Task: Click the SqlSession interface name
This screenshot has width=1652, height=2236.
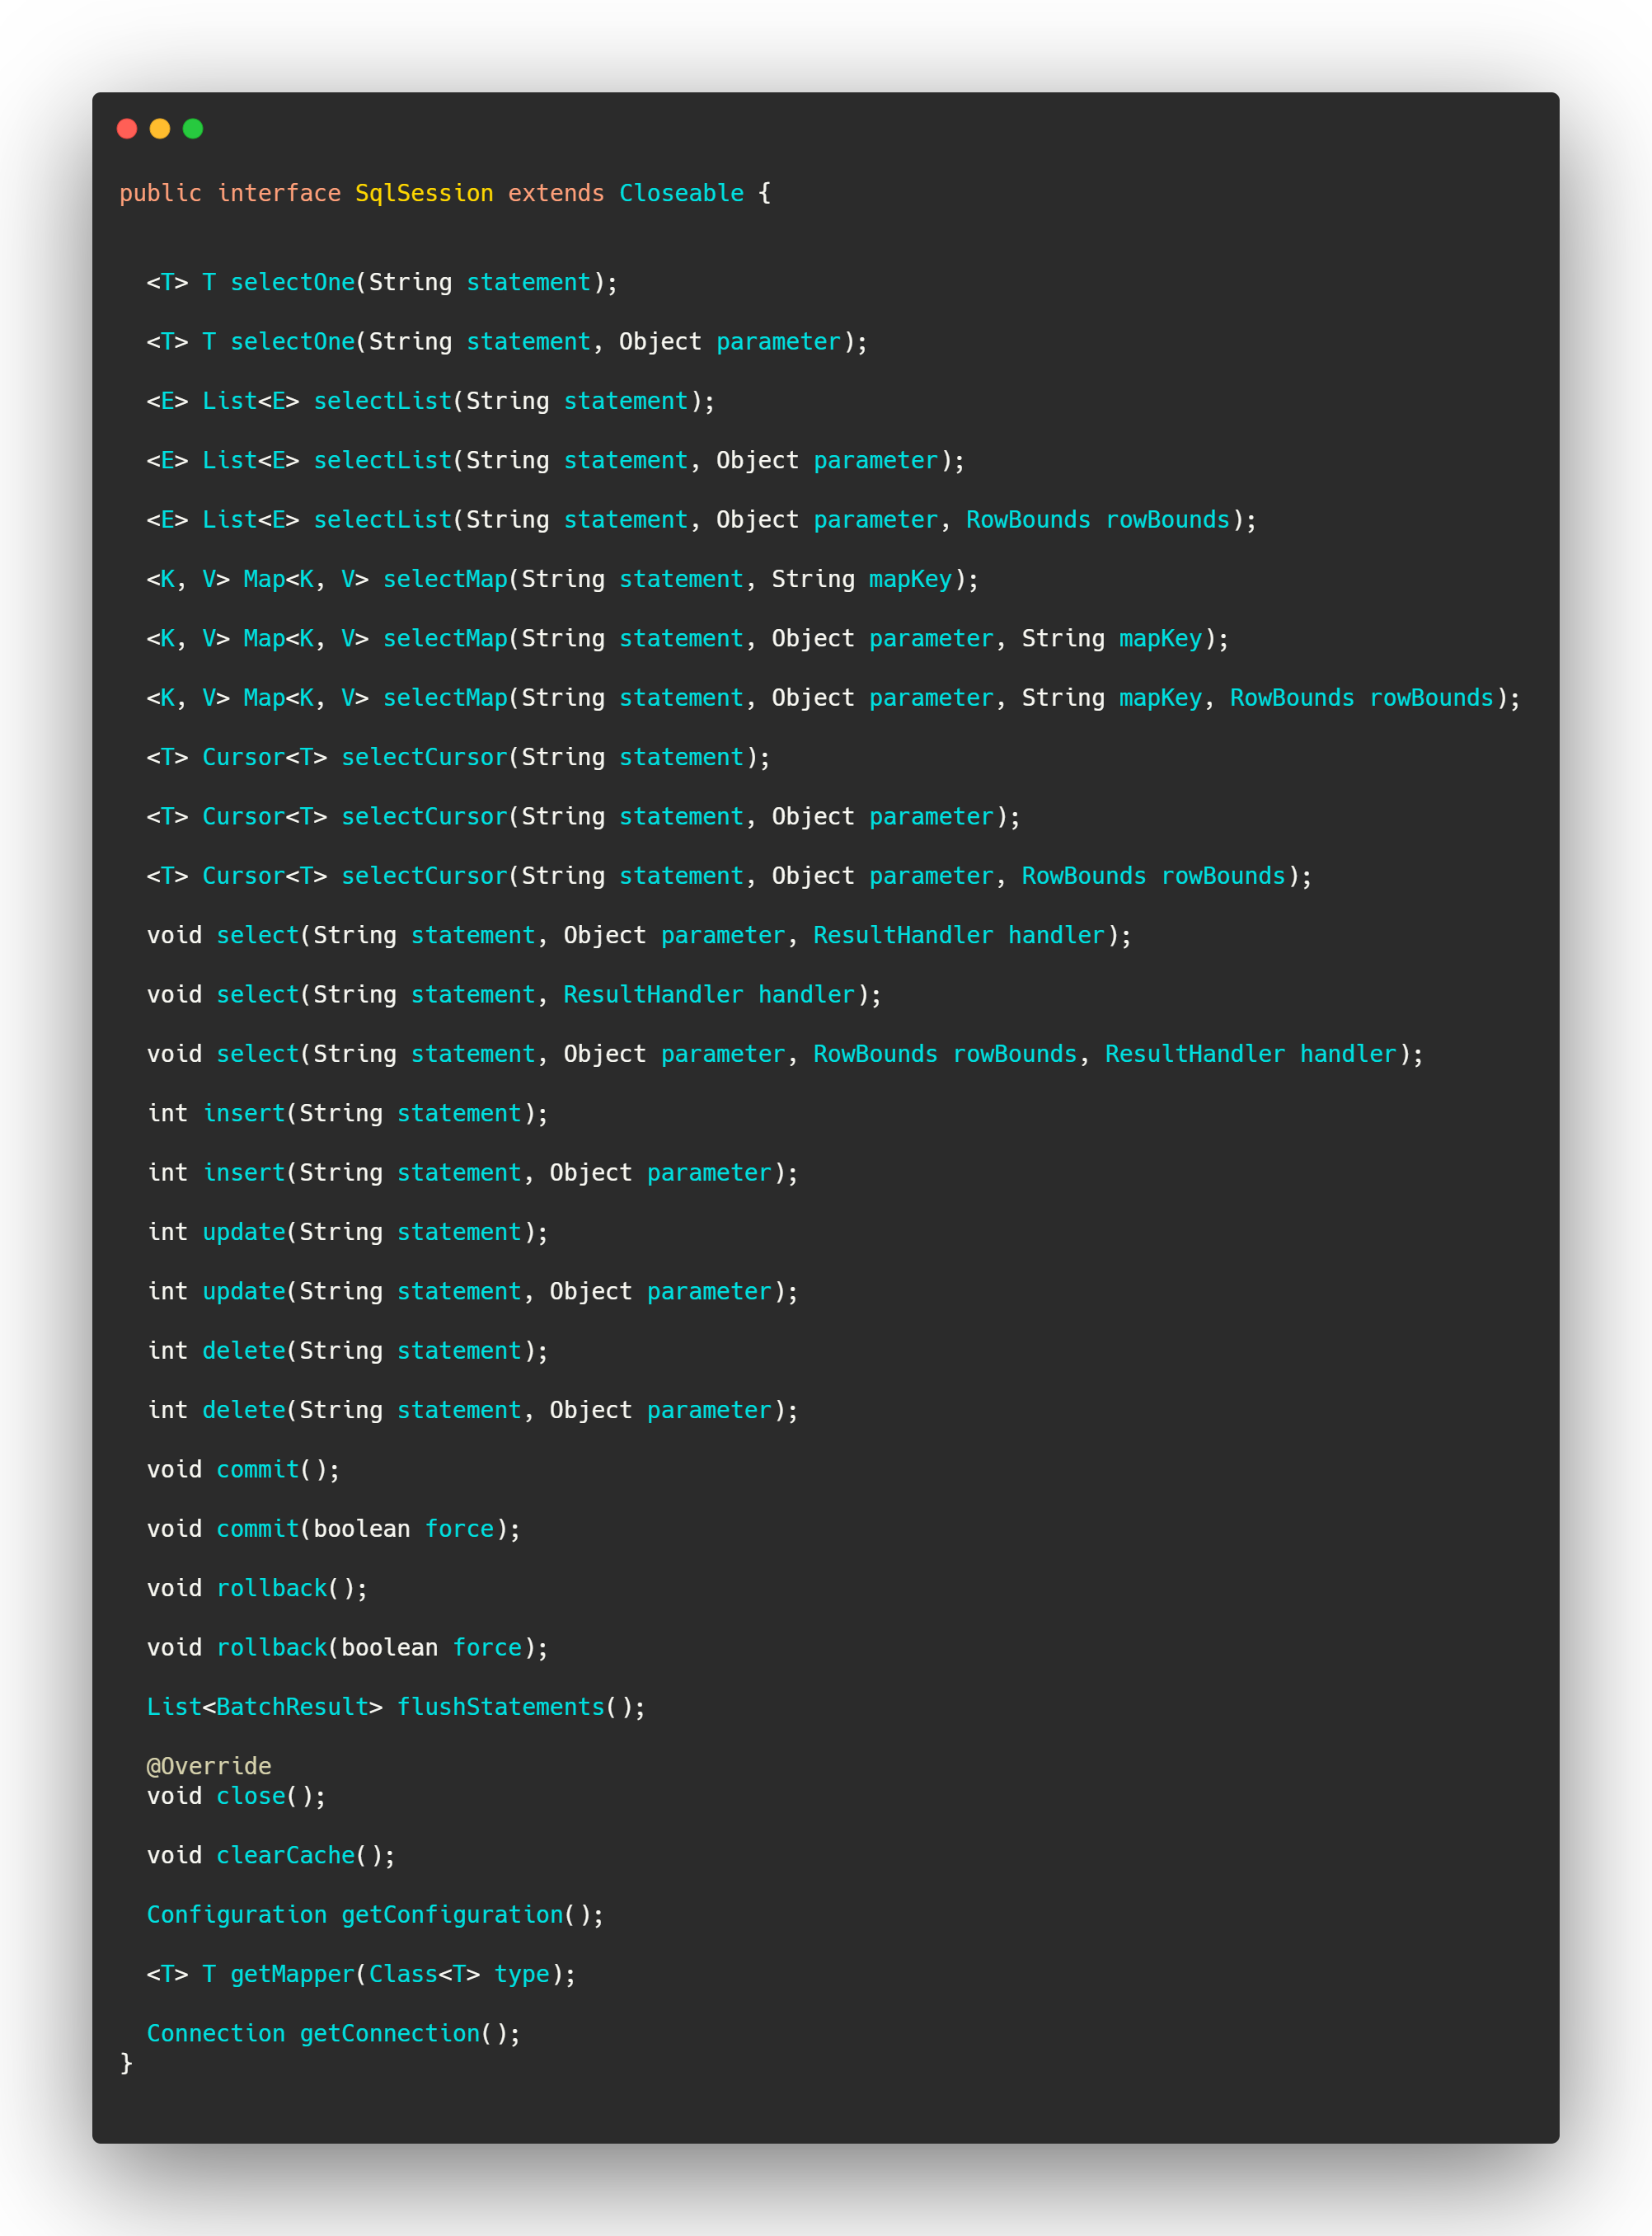Action: click(424, 193)
